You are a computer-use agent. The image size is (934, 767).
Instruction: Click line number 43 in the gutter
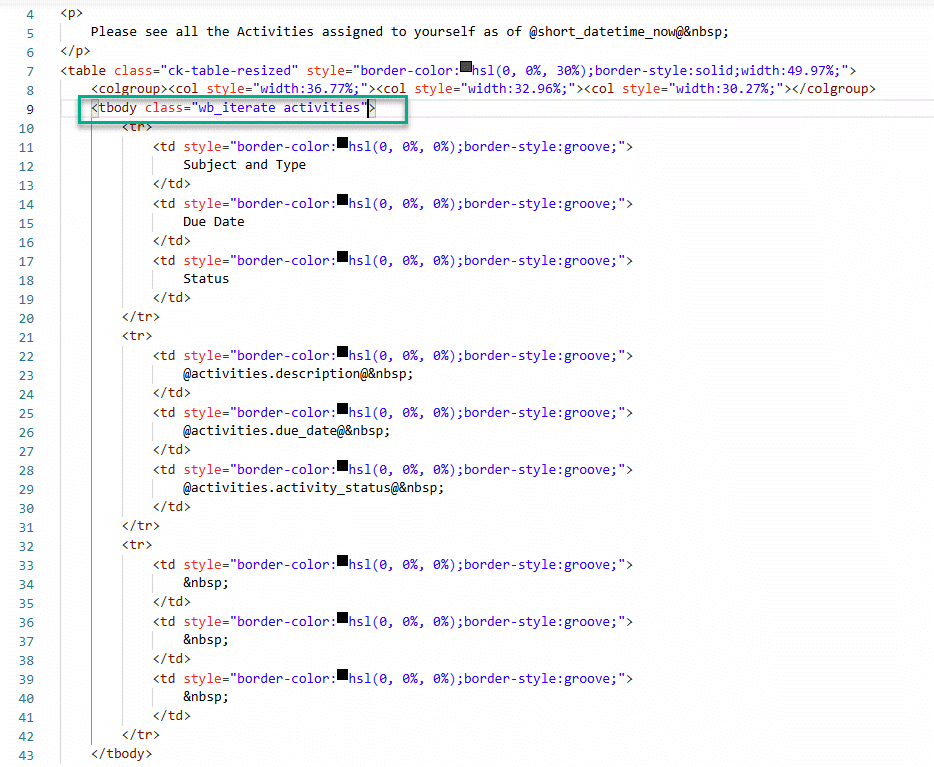[26, 756]
